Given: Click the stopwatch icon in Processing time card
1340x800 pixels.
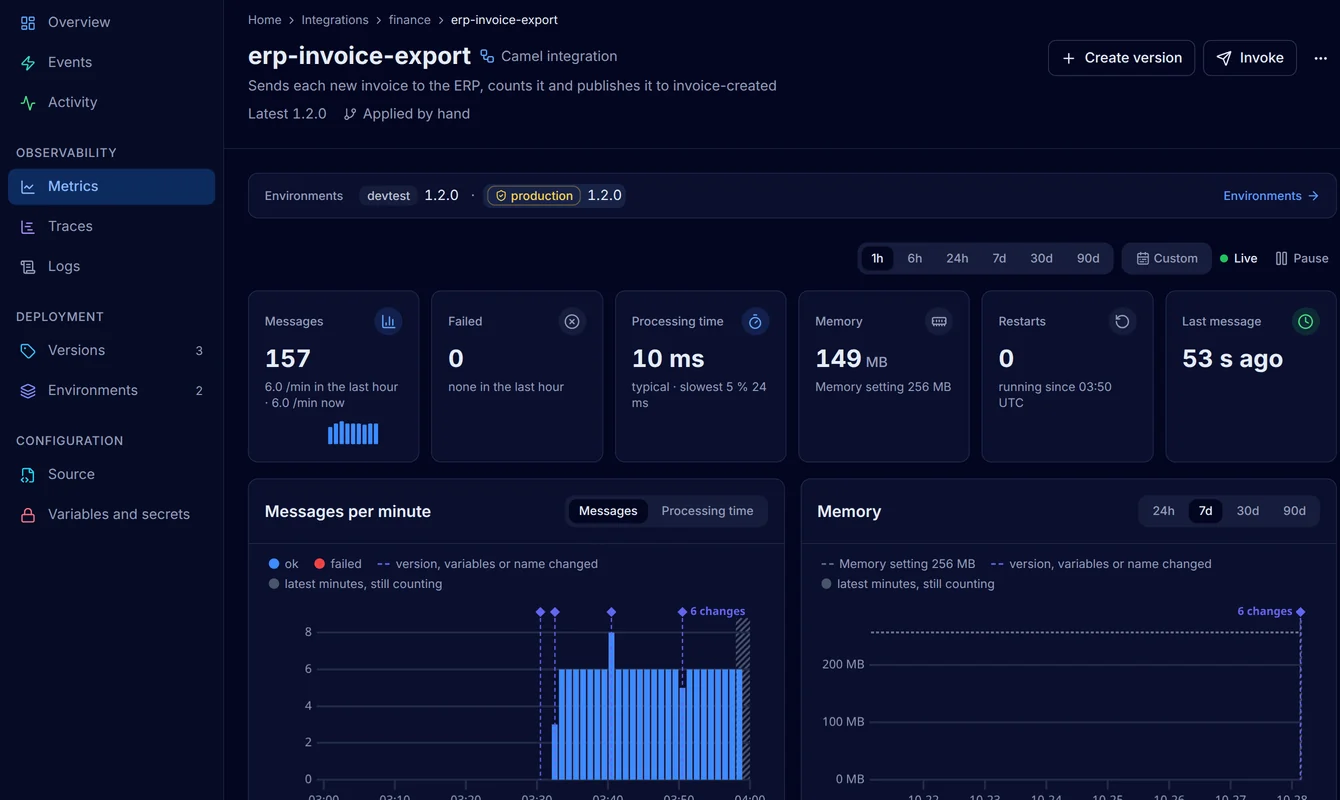Looking at the screenshot, I should tap(755, 321).
